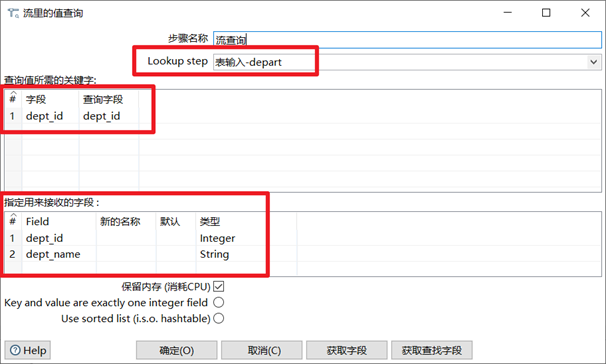Click the 获取字段 button
Screen dimensions: 606x364
tap(347, 350)
